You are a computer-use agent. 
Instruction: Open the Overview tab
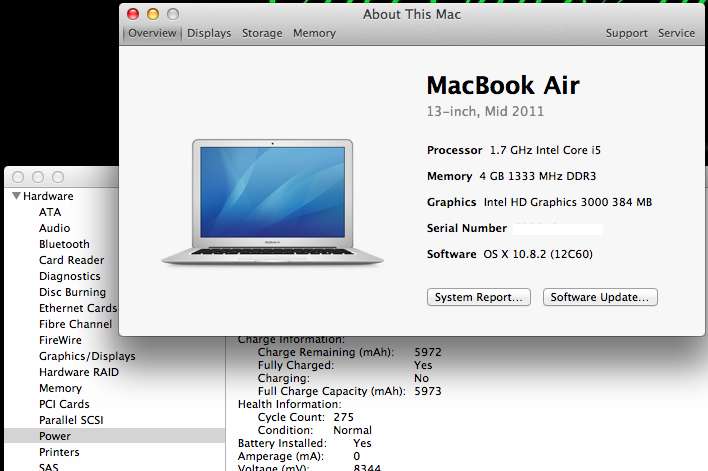[x=152, y=33]
